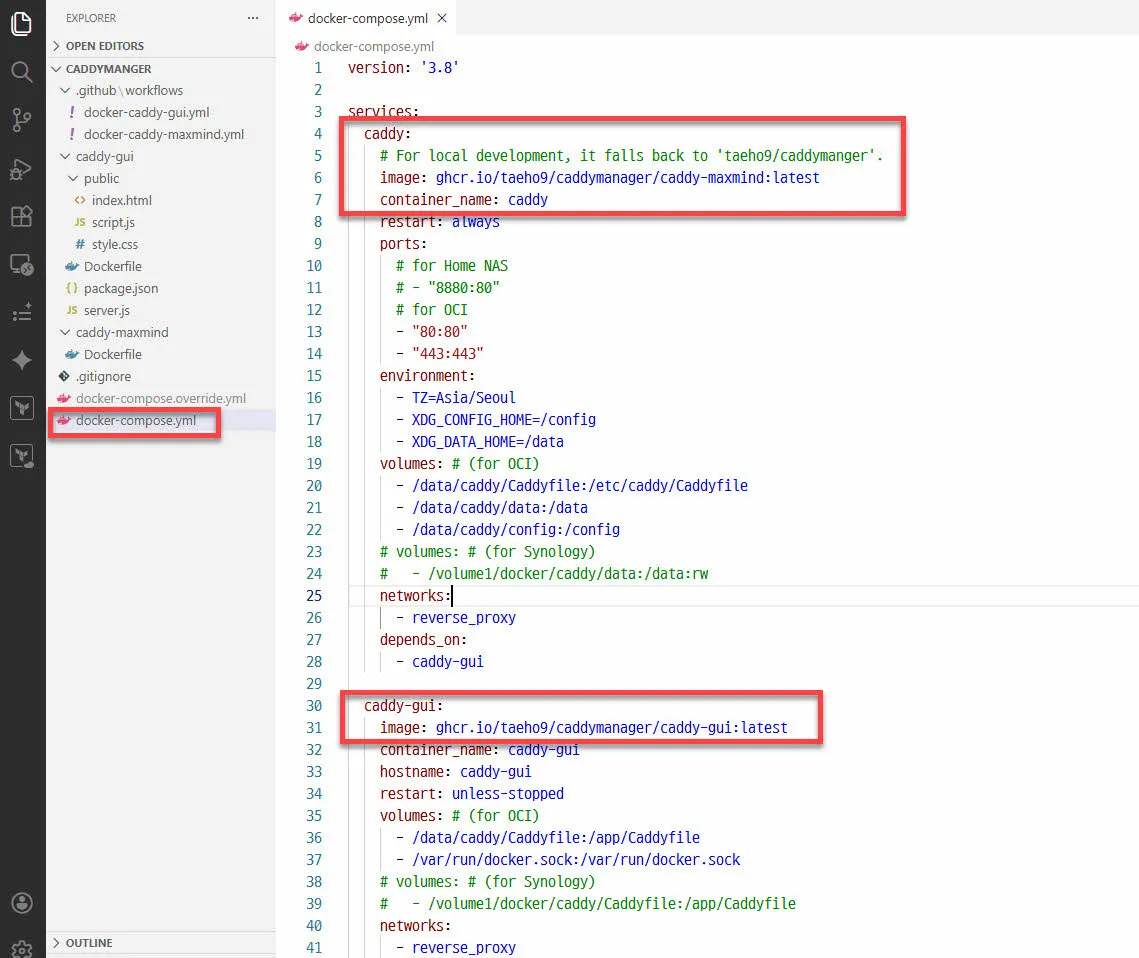Open the Source Control view
This screenshot has height=958, width=1139.
(x=22, y=120)
